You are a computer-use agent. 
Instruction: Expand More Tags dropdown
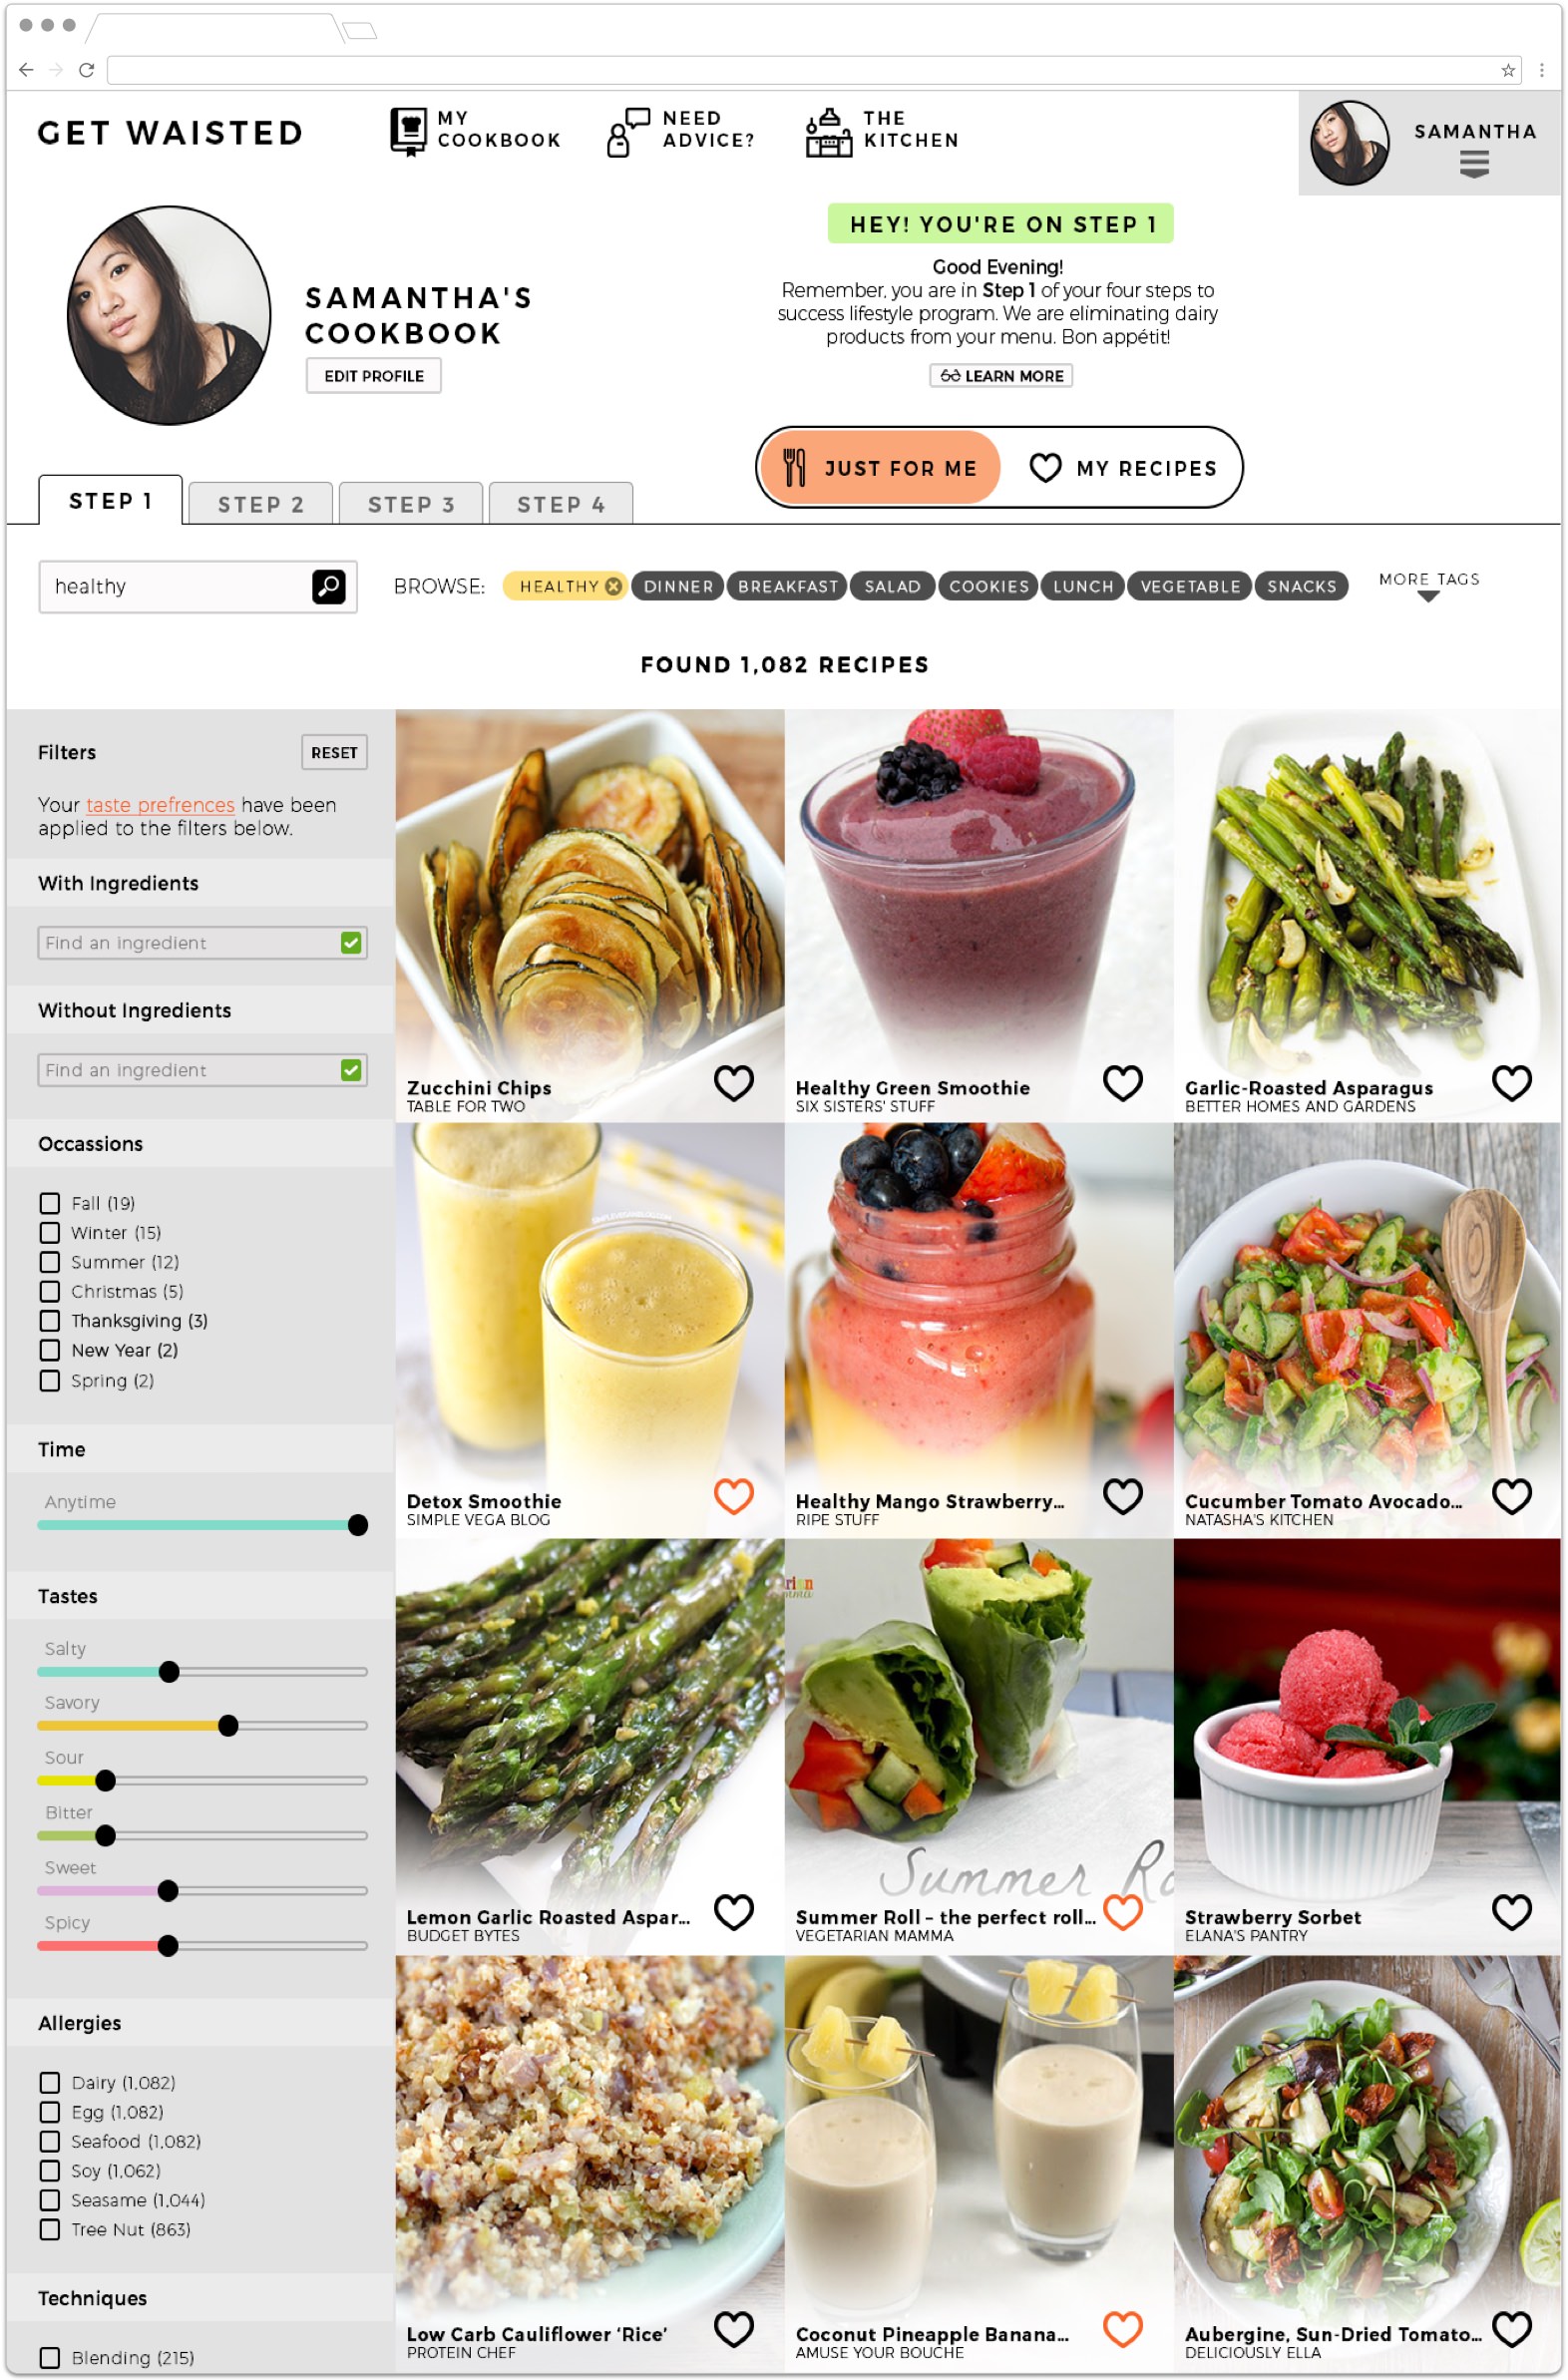(x=1428, y=586)
